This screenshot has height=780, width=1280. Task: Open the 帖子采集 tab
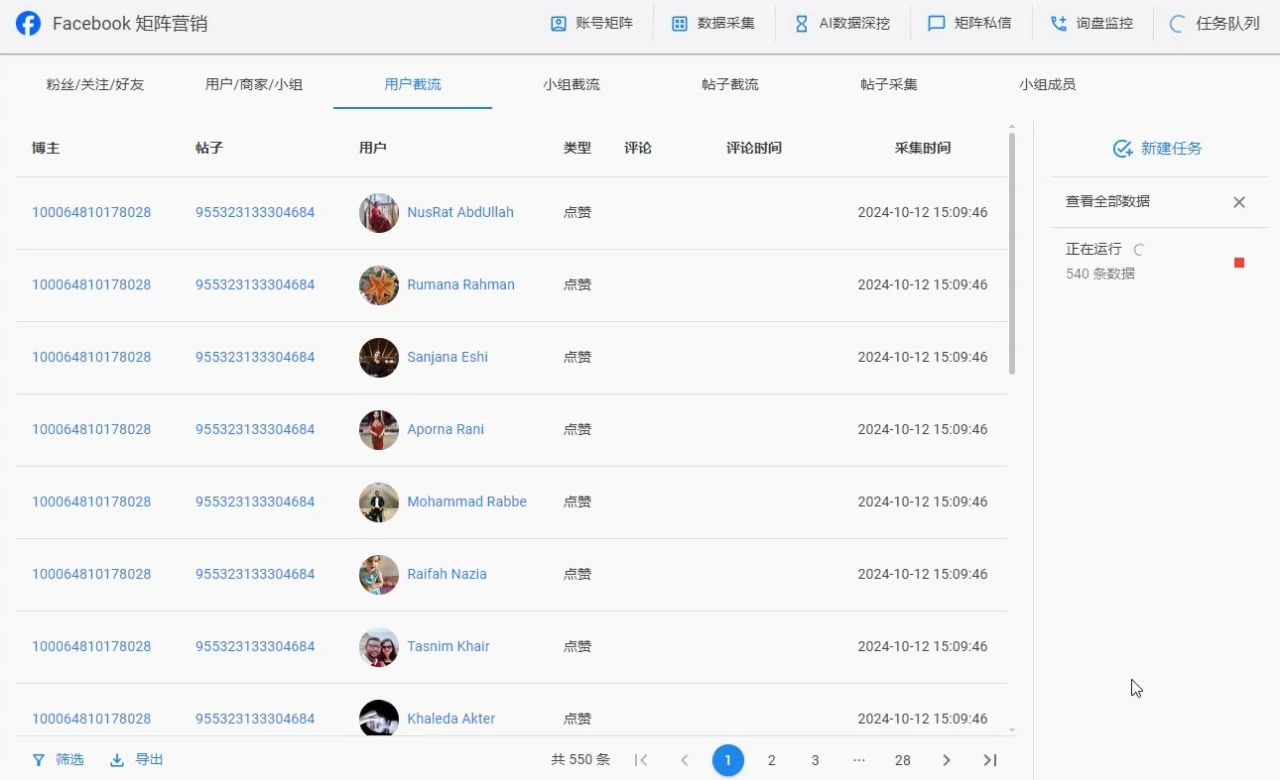[887, 84]
